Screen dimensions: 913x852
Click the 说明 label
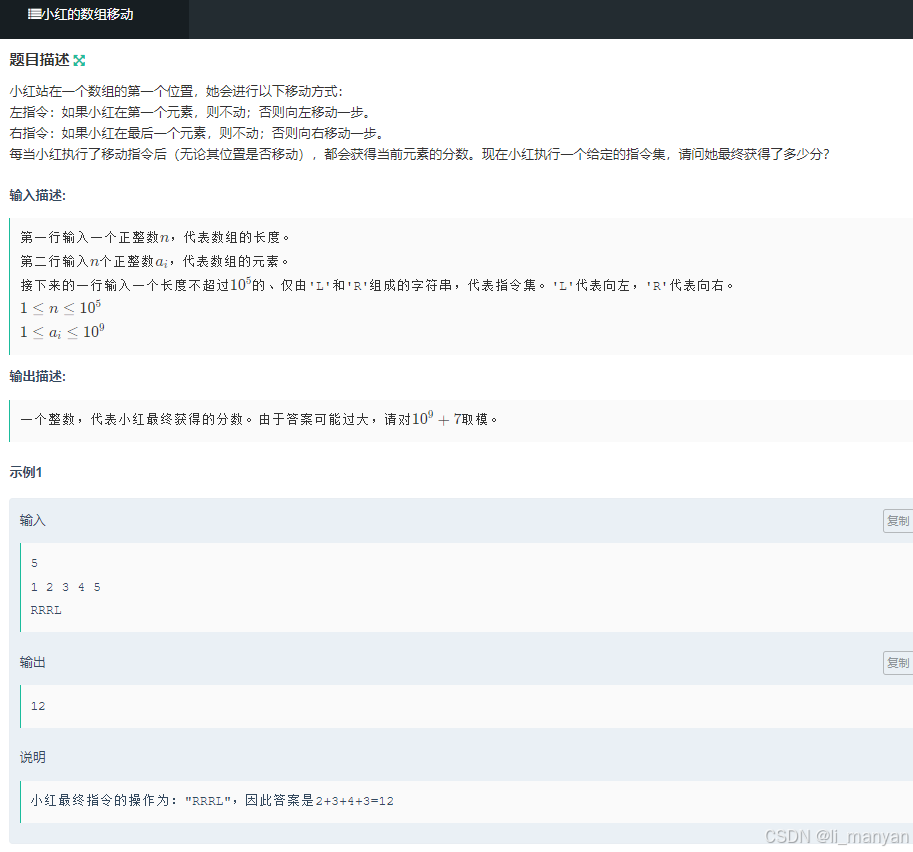click(33, 757)
